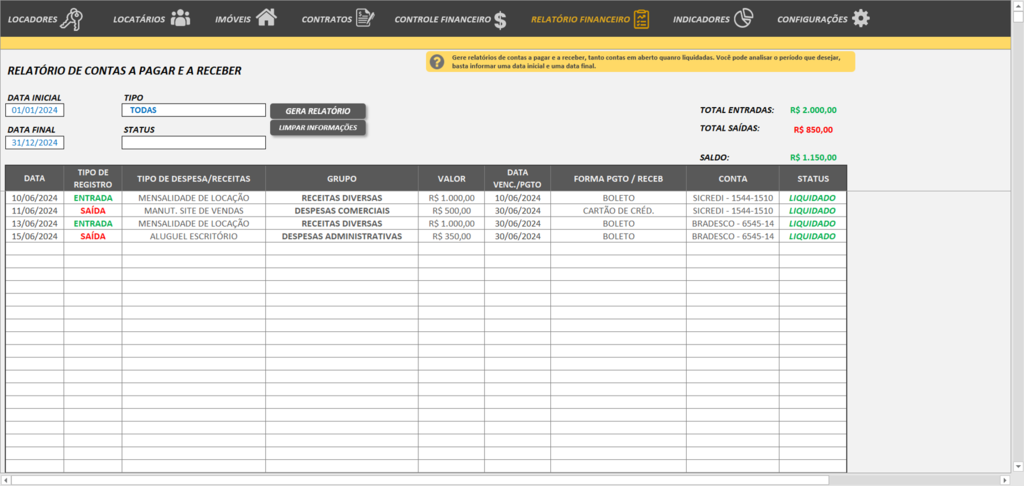This screenshot has width=1024, height=486.
Task: Click the people icon beside Locatários
Action: coord(180,18)
